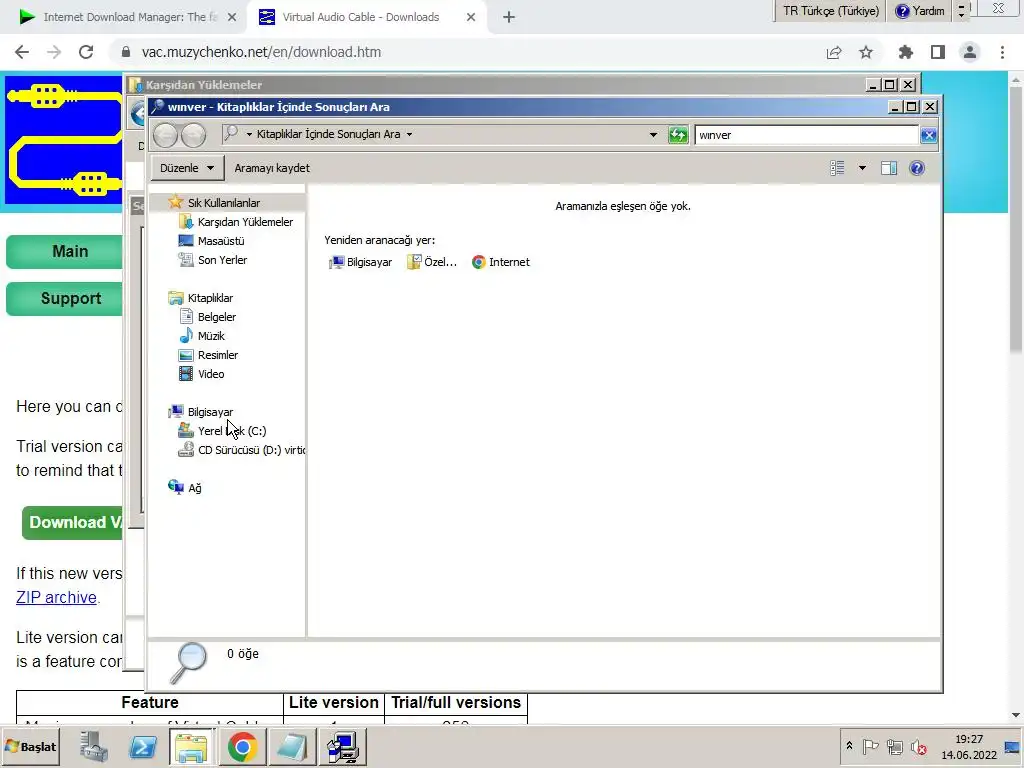This screenshot has width=1024, height=768.
Task: Click the Chrome address bar URL
Action: pos(261,52)
